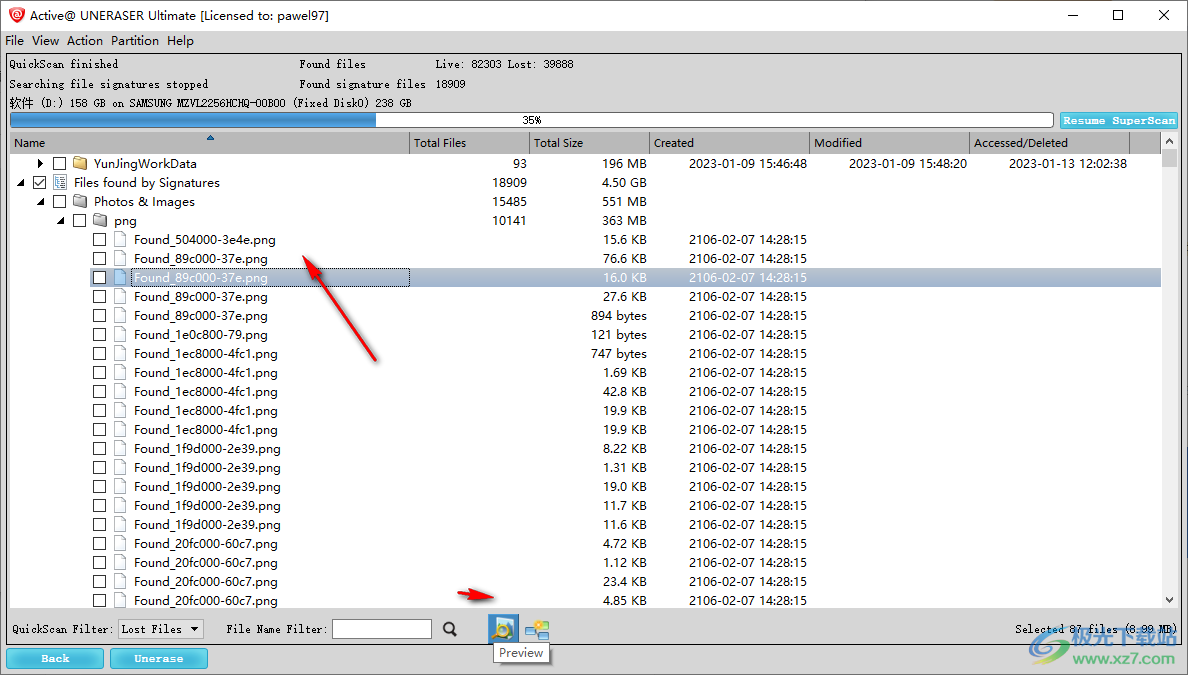Click the 35% scan progress bar

[531, 120]
